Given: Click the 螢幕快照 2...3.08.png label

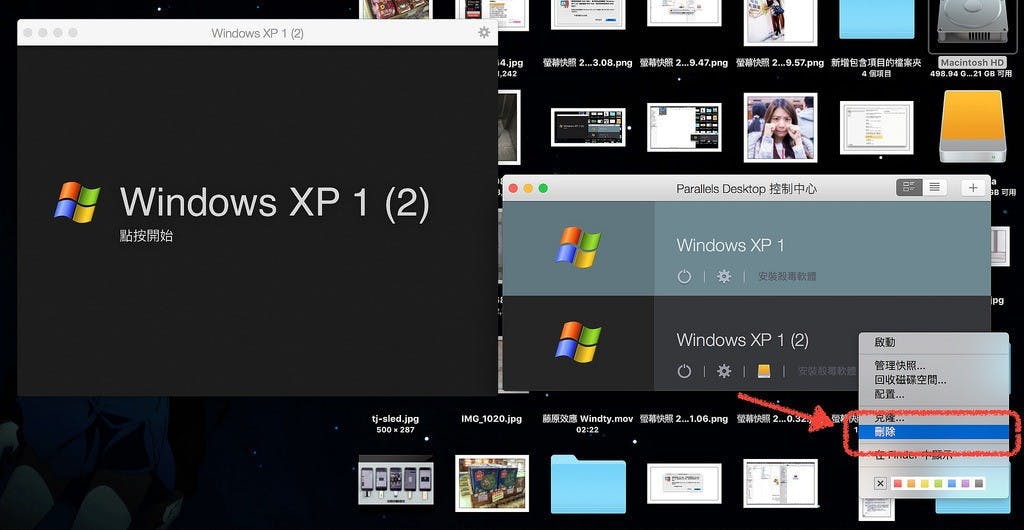Looking at the screenshot, I should tap(588, 63).
